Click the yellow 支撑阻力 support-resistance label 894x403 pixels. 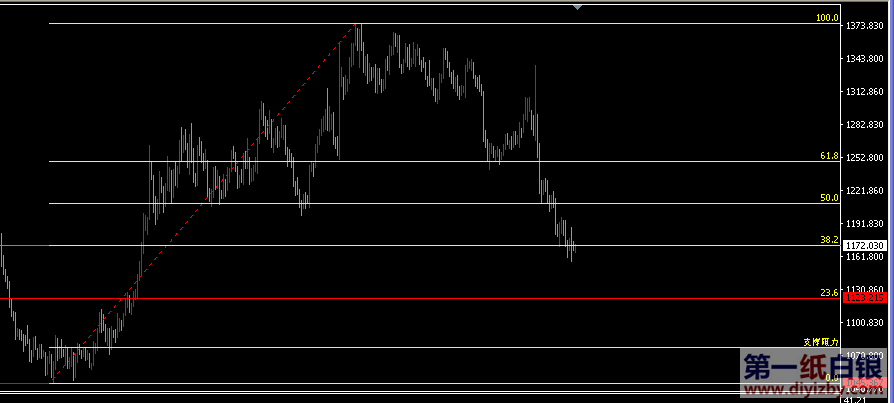coord(820,342)
